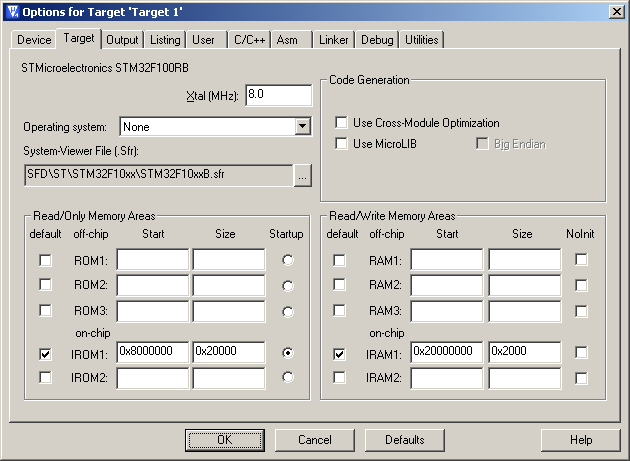
Task: Browse for System-Viewer file with ellipsis button
Action: click(303, 176)
